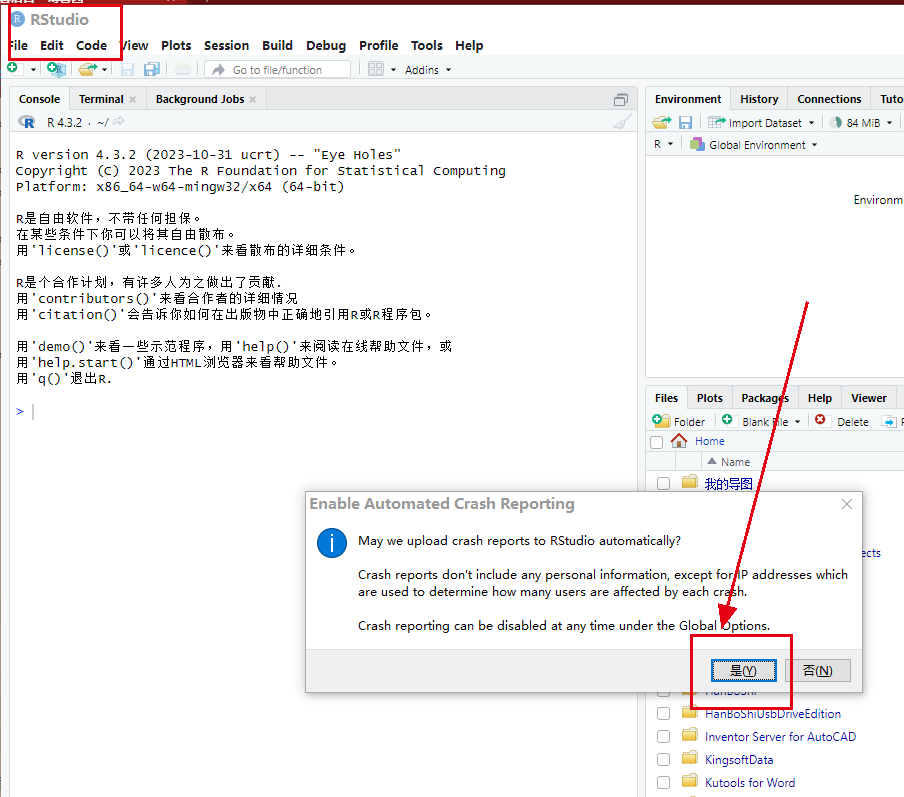Click the memory usage pie icon
The height and width of the screenshot is (797, 904).
point(836,122)
